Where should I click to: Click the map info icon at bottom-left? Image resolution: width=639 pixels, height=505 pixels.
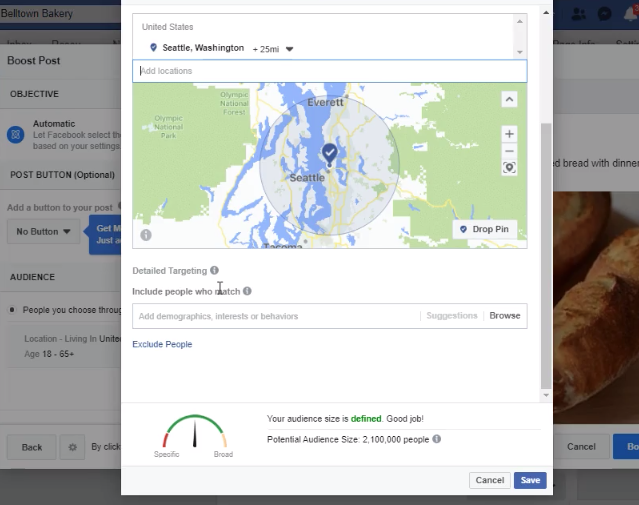click(146, 235)
